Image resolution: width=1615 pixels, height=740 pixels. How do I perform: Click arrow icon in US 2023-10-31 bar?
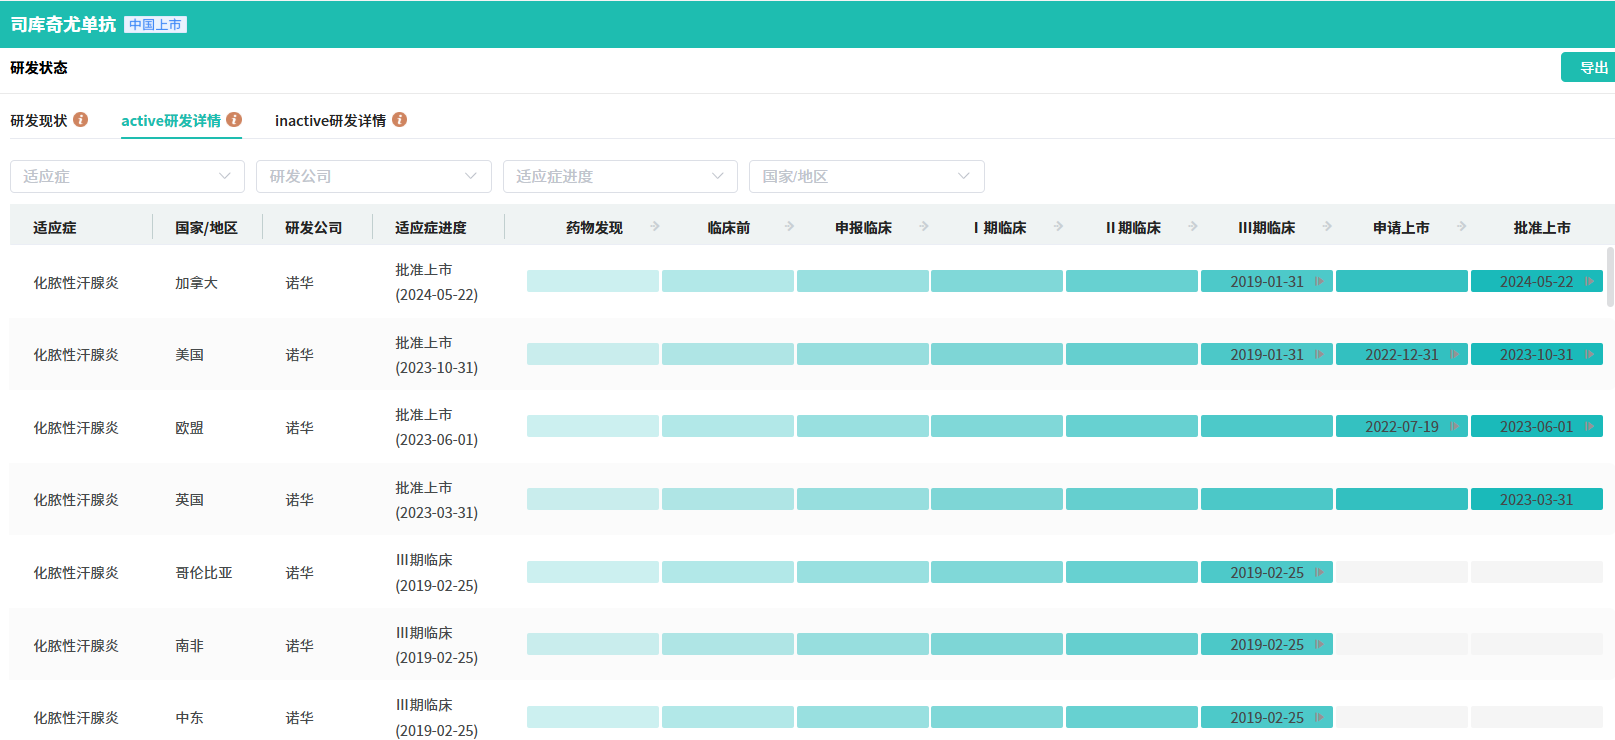pos(1588,355)
